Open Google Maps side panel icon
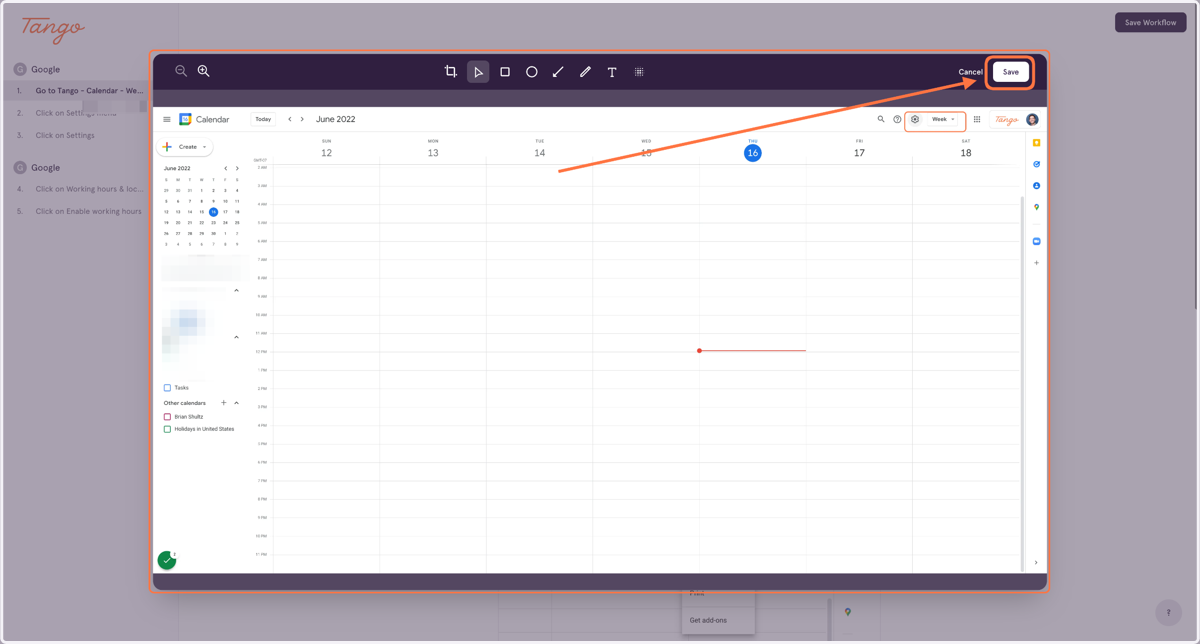Viewport: 1200px width, 644px height. [x=1036, y=207]
